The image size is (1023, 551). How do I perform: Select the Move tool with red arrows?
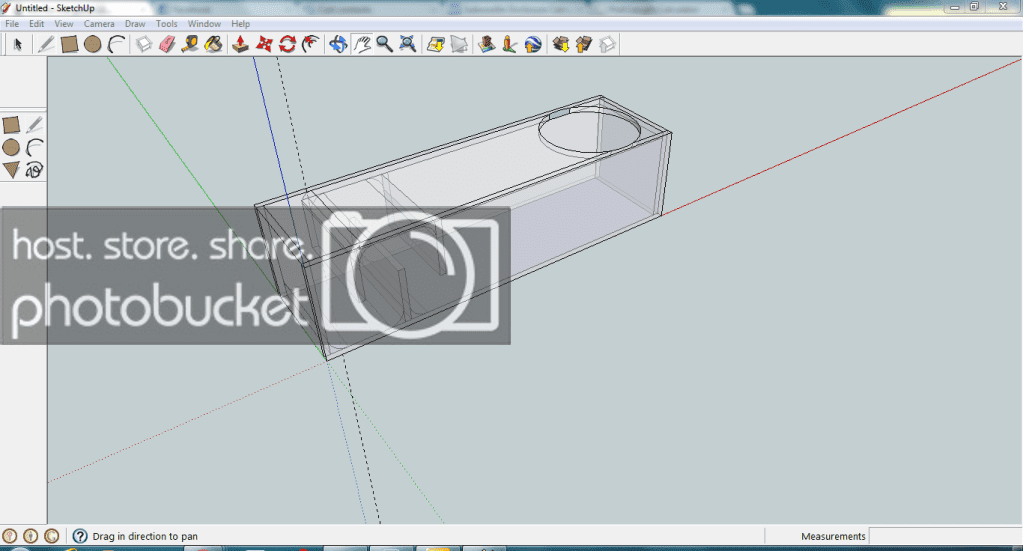coord(264,44)
